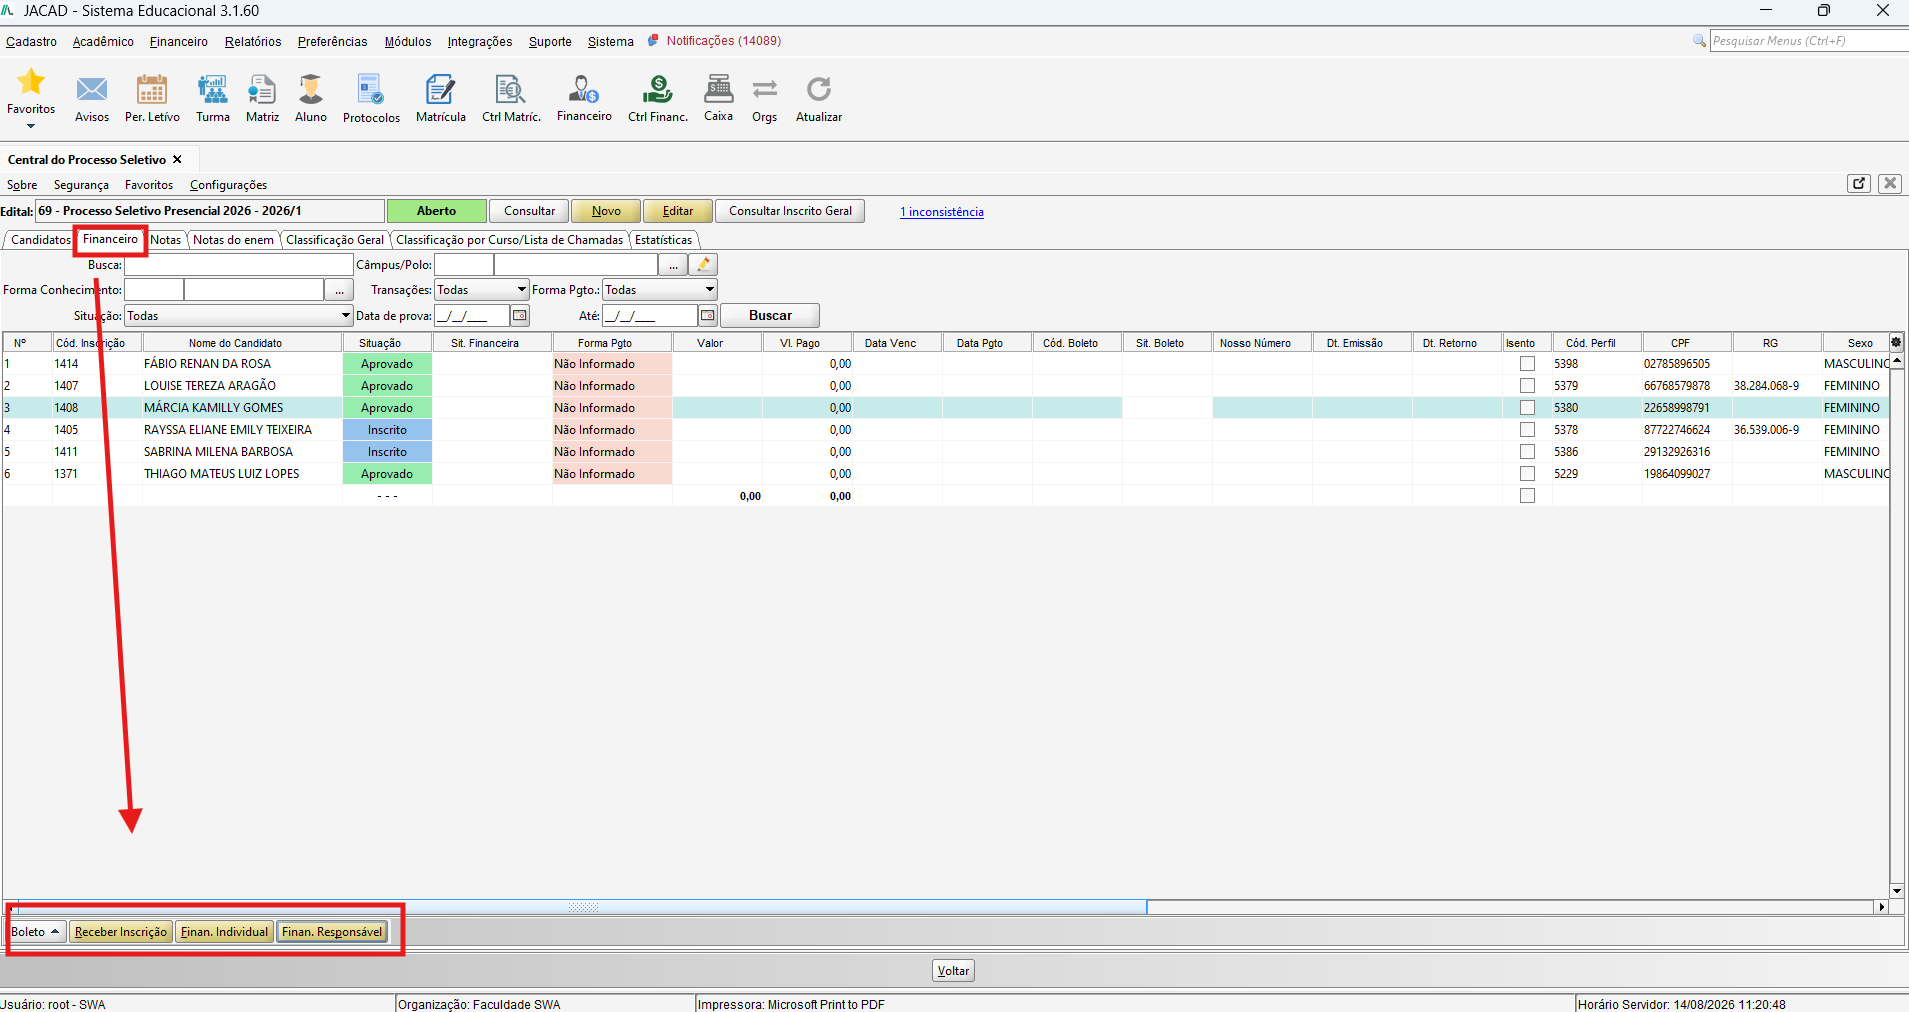Image resolution: width=1909 pixels, height=1012 pixels.
Task: Close the Central do Processo Seletivo tab
Action: pos(178,160)
